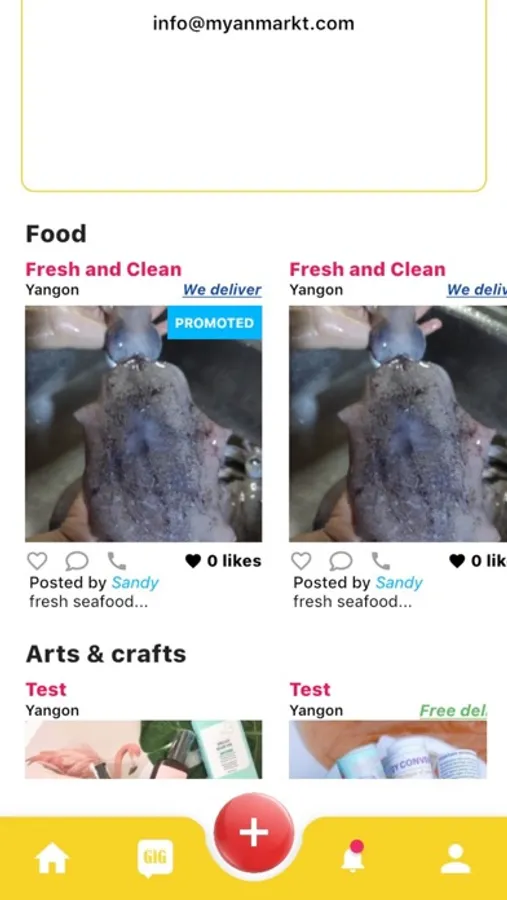Open the promoted seafood post image
The height and width of the screenshot is (900, 507).
point(144,424)
